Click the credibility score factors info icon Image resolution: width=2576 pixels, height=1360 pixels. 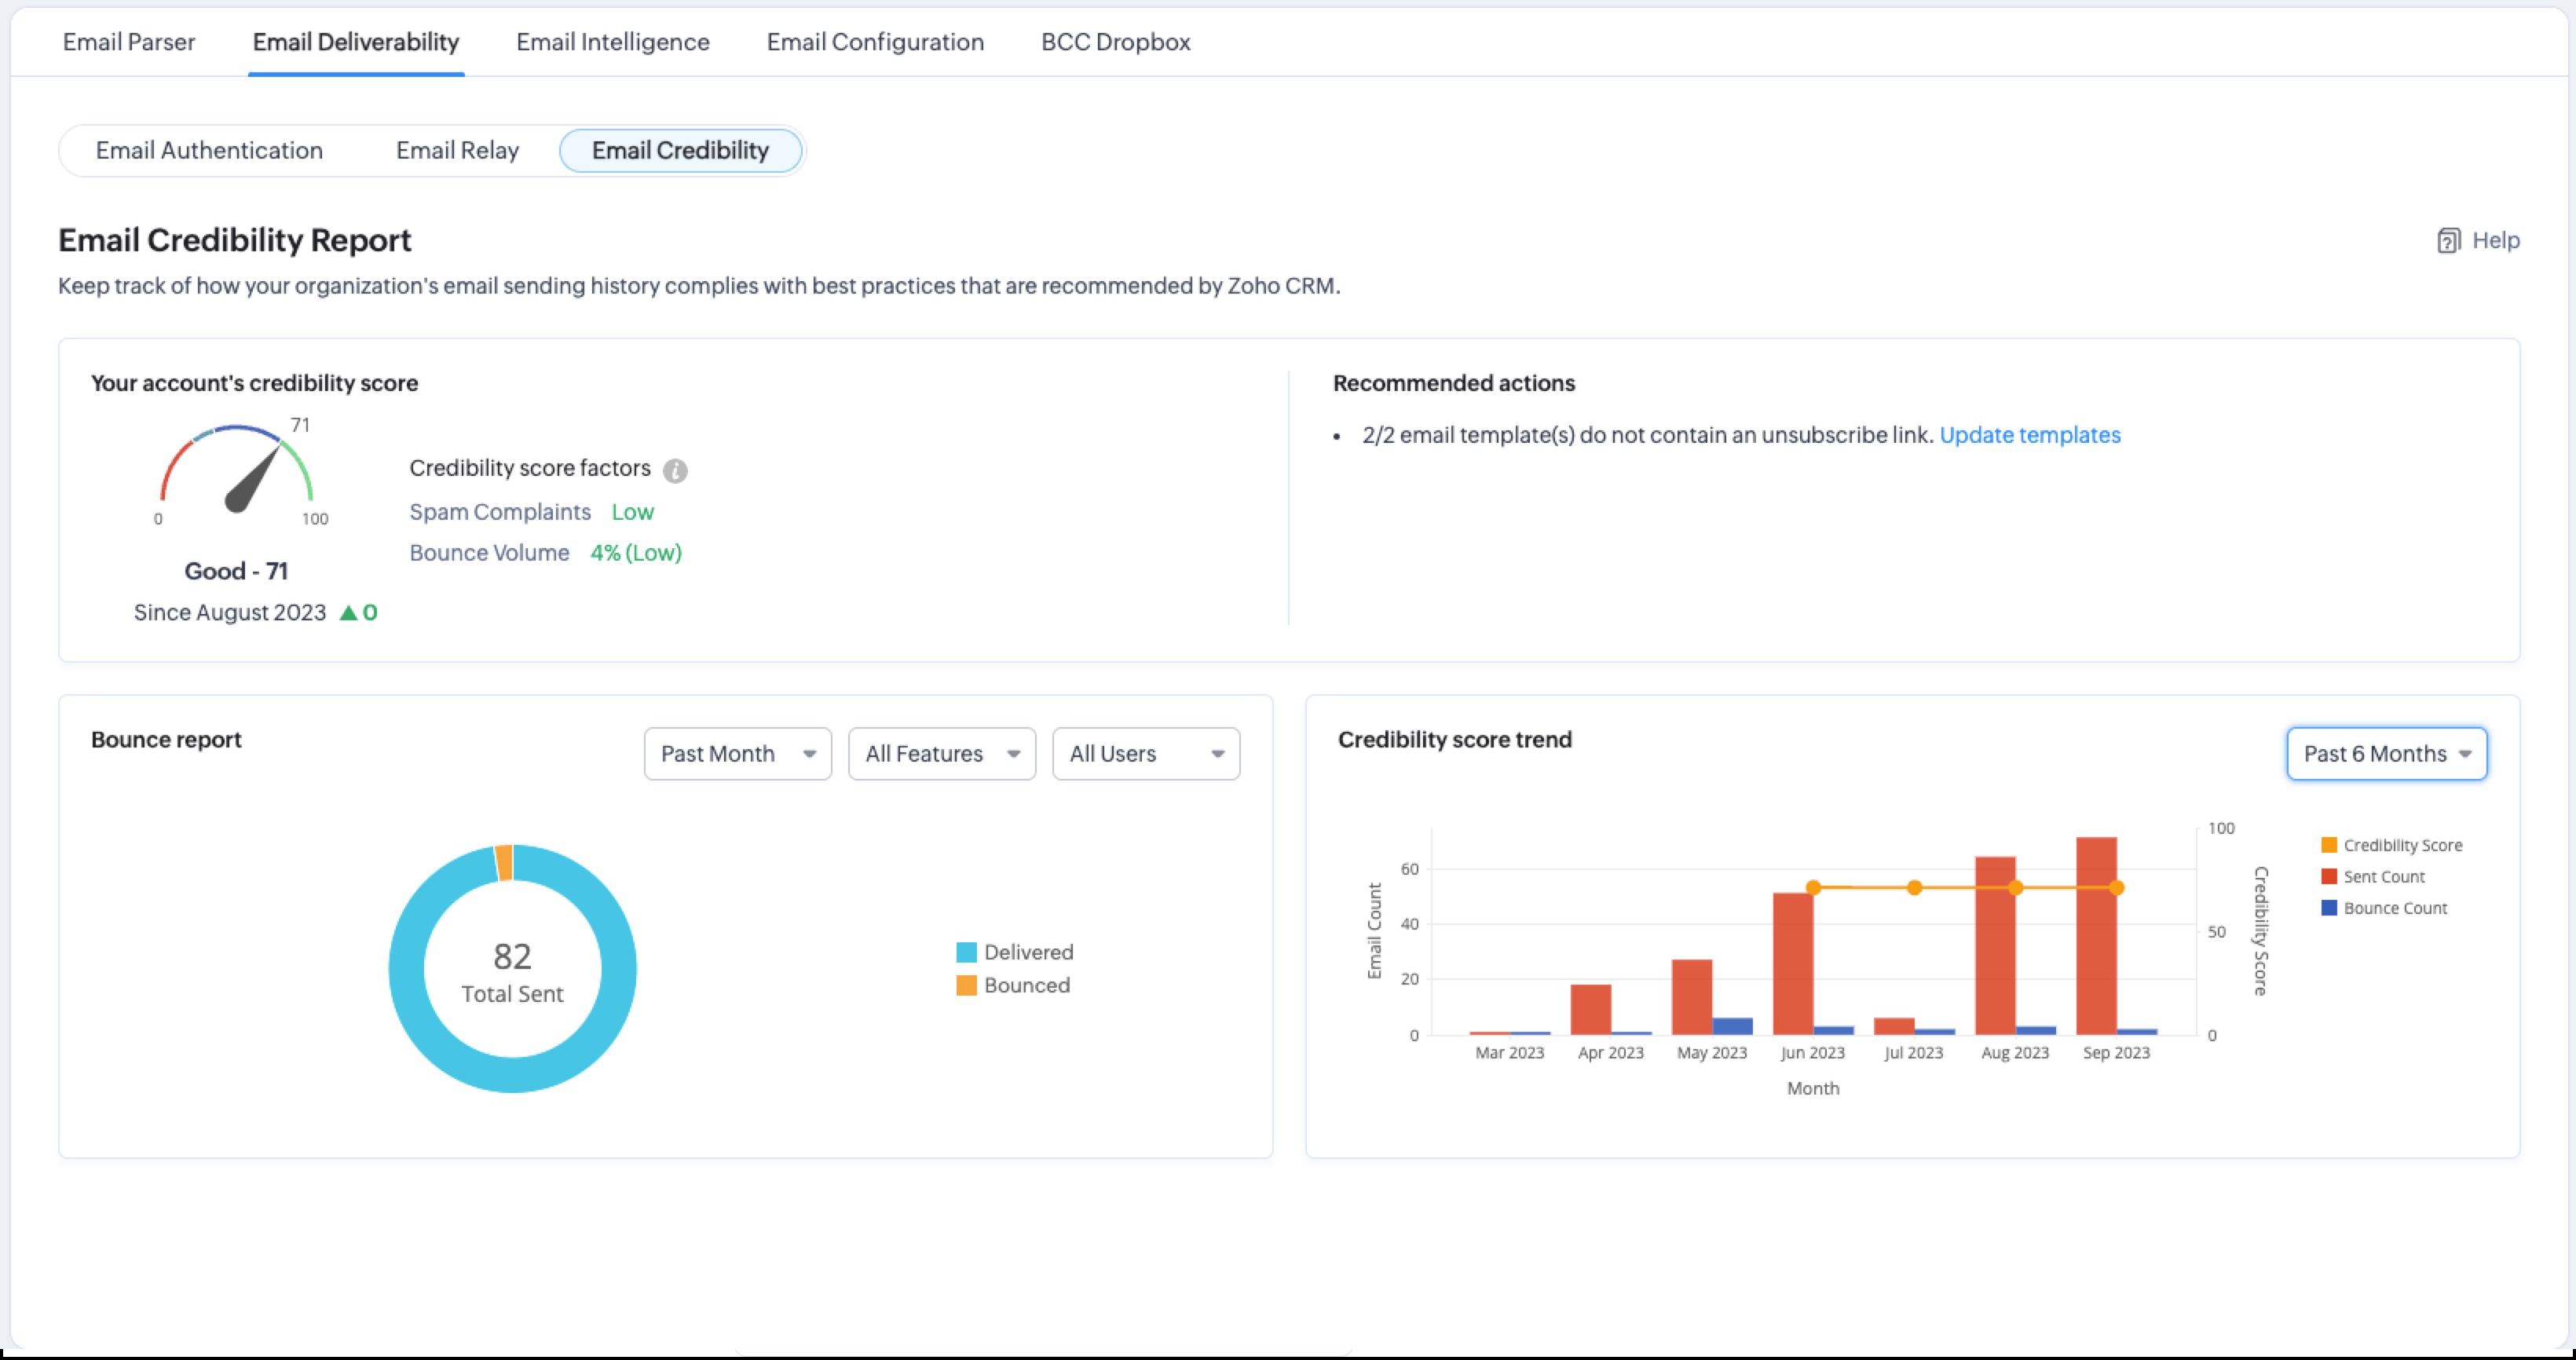(675, 470)
